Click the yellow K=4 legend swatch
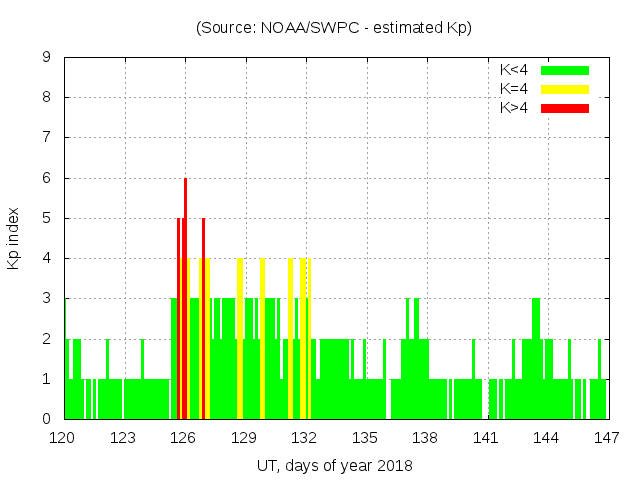Viewport: 640px width, 480px height. coord(565,89)
